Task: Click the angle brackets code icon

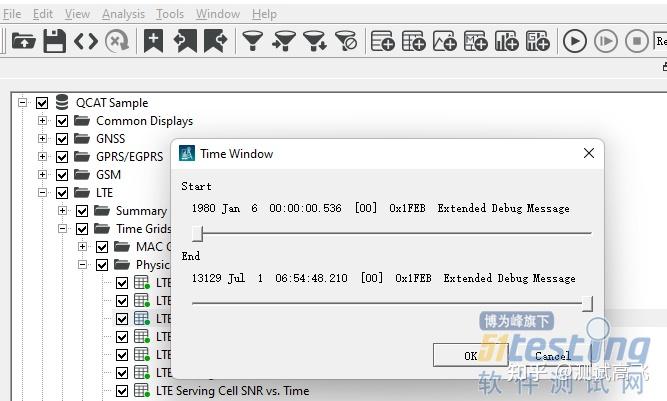Action: (86, 41)
